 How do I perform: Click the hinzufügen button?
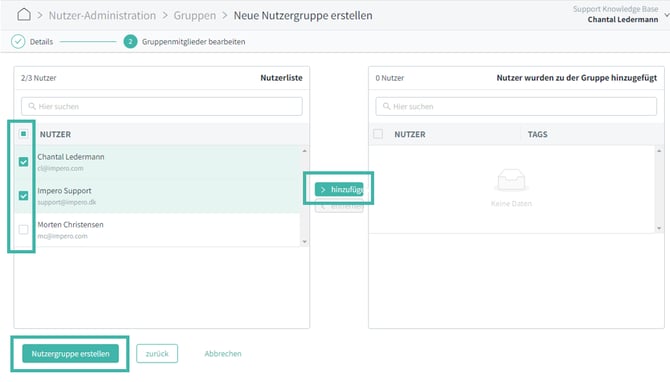click(339, 189)
